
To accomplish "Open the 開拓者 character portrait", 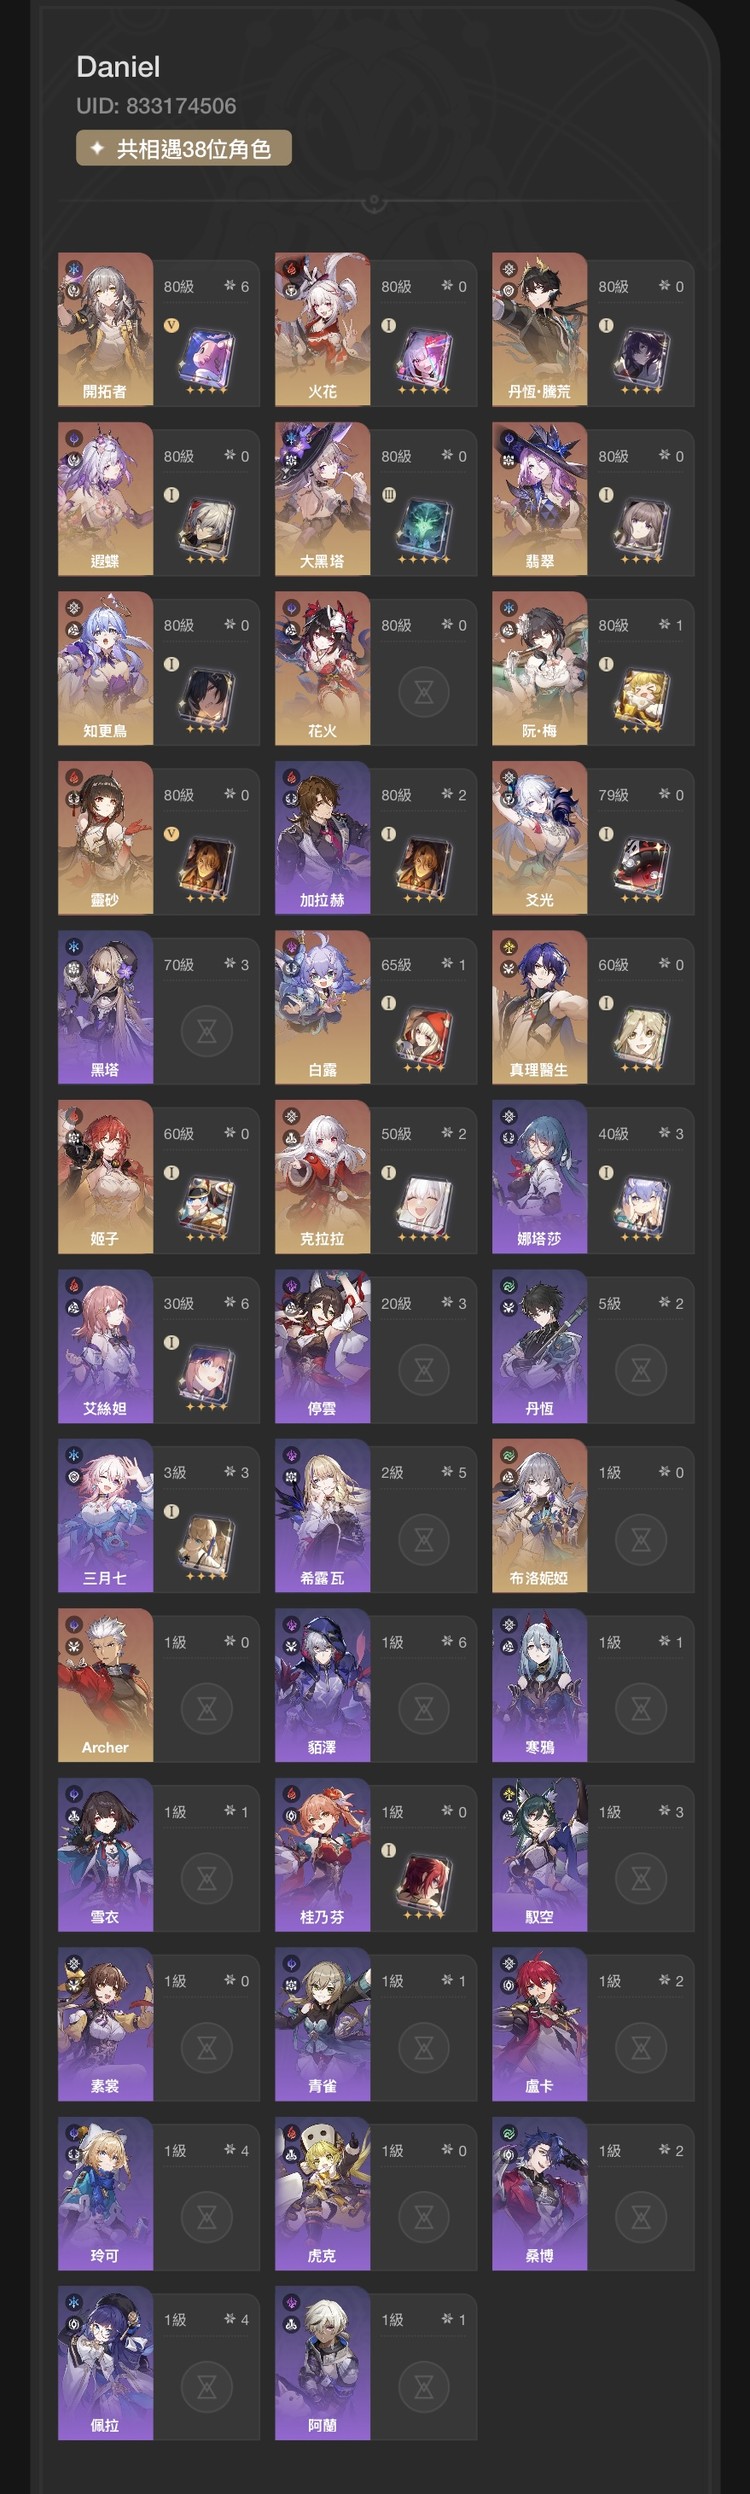I will pos(105,329).
